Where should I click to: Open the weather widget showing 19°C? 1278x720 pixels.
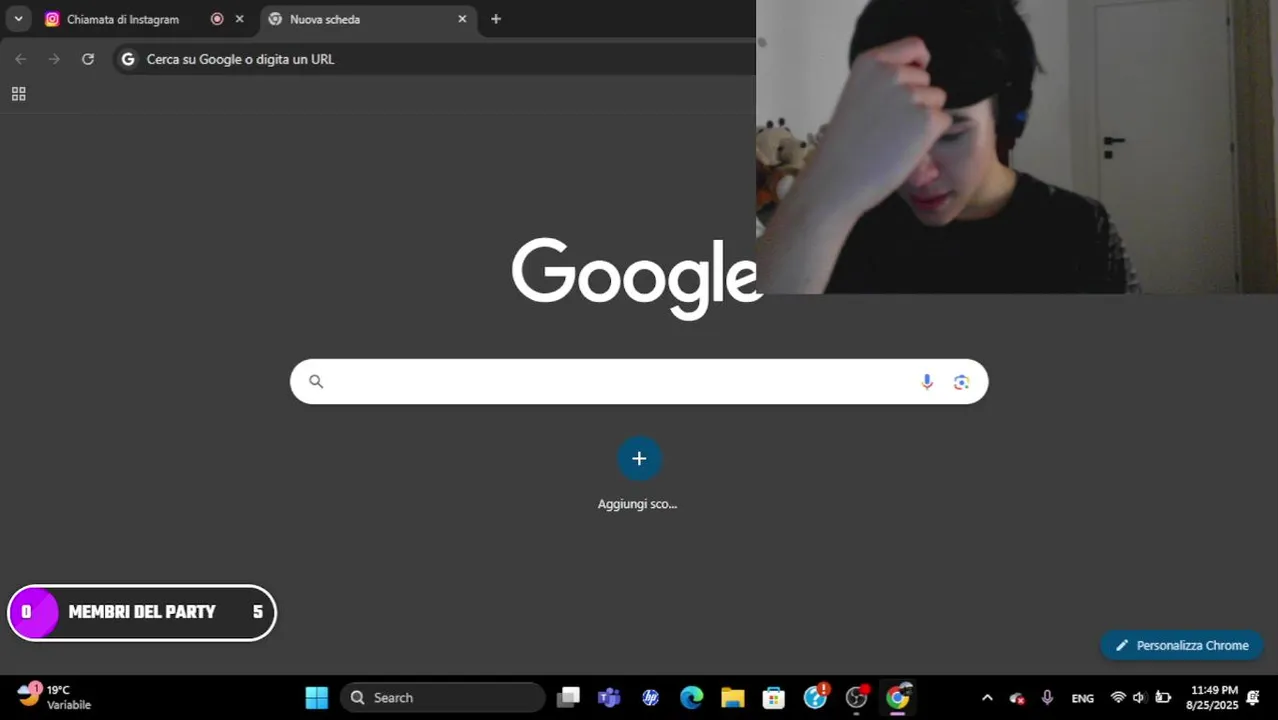55,697
